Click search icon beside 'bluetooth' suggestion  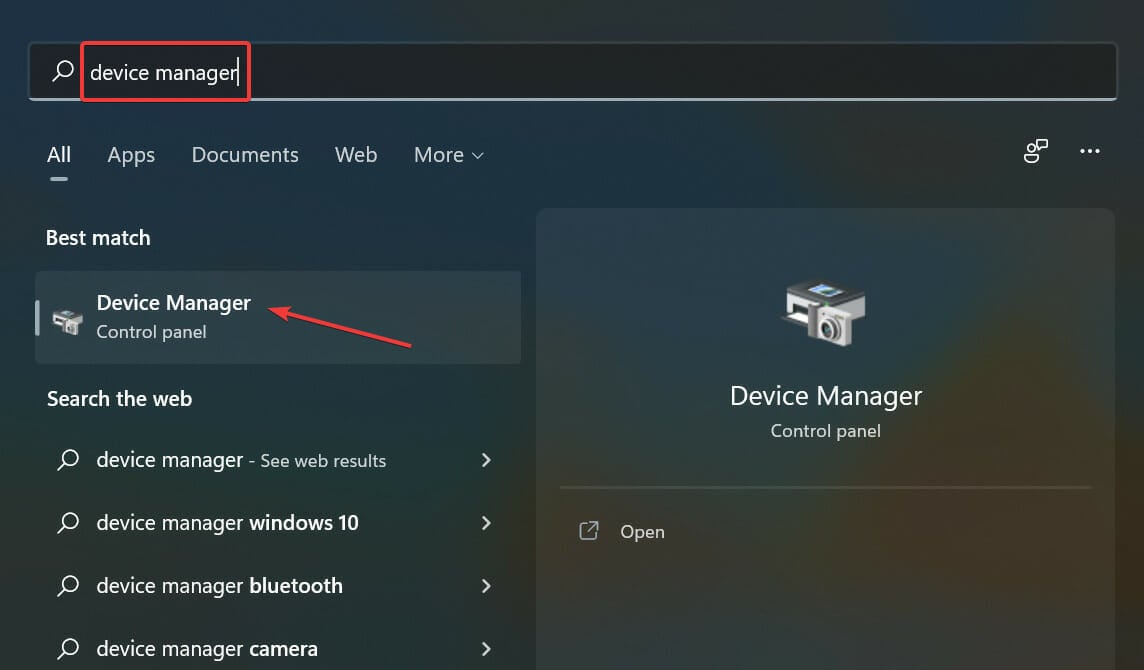(68, 585)
